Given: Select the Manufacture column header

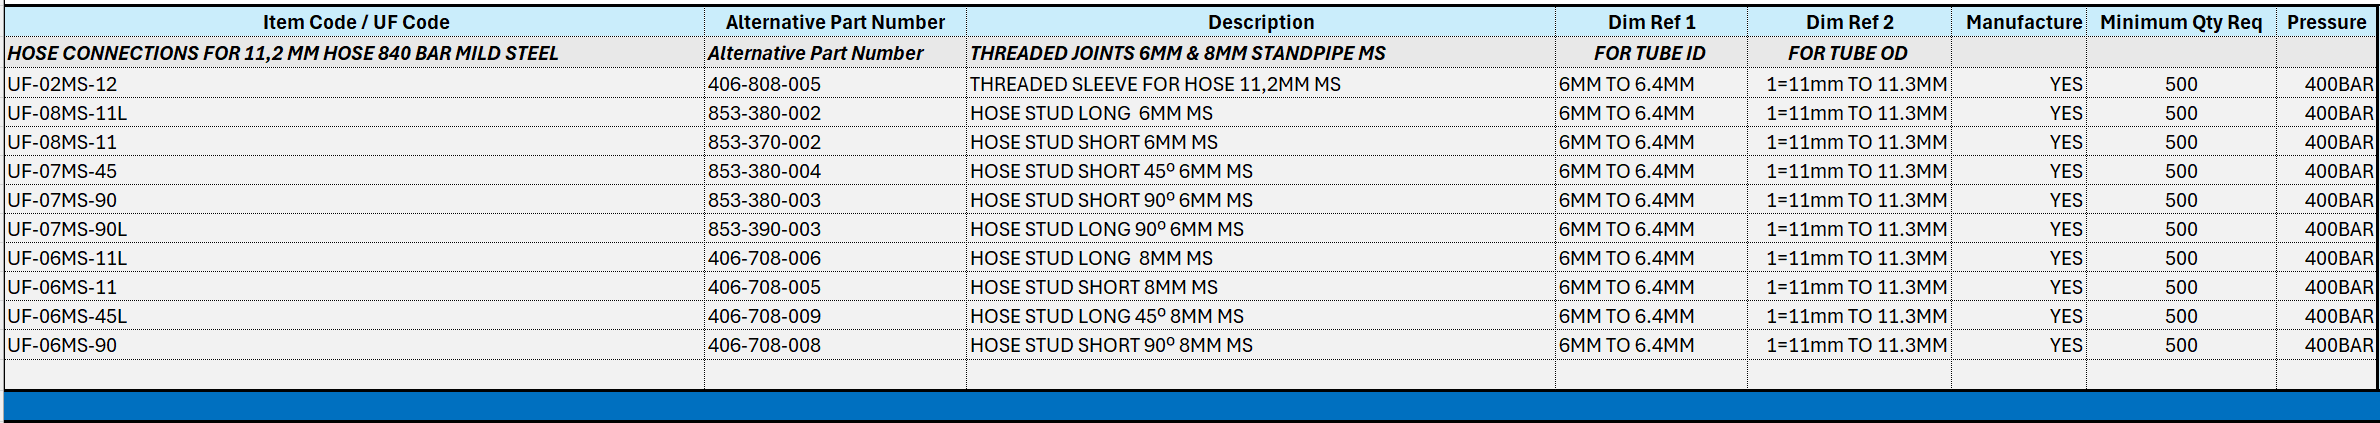Looking at the screenshot, I should pyautogui.click(x=2023, y=22).
